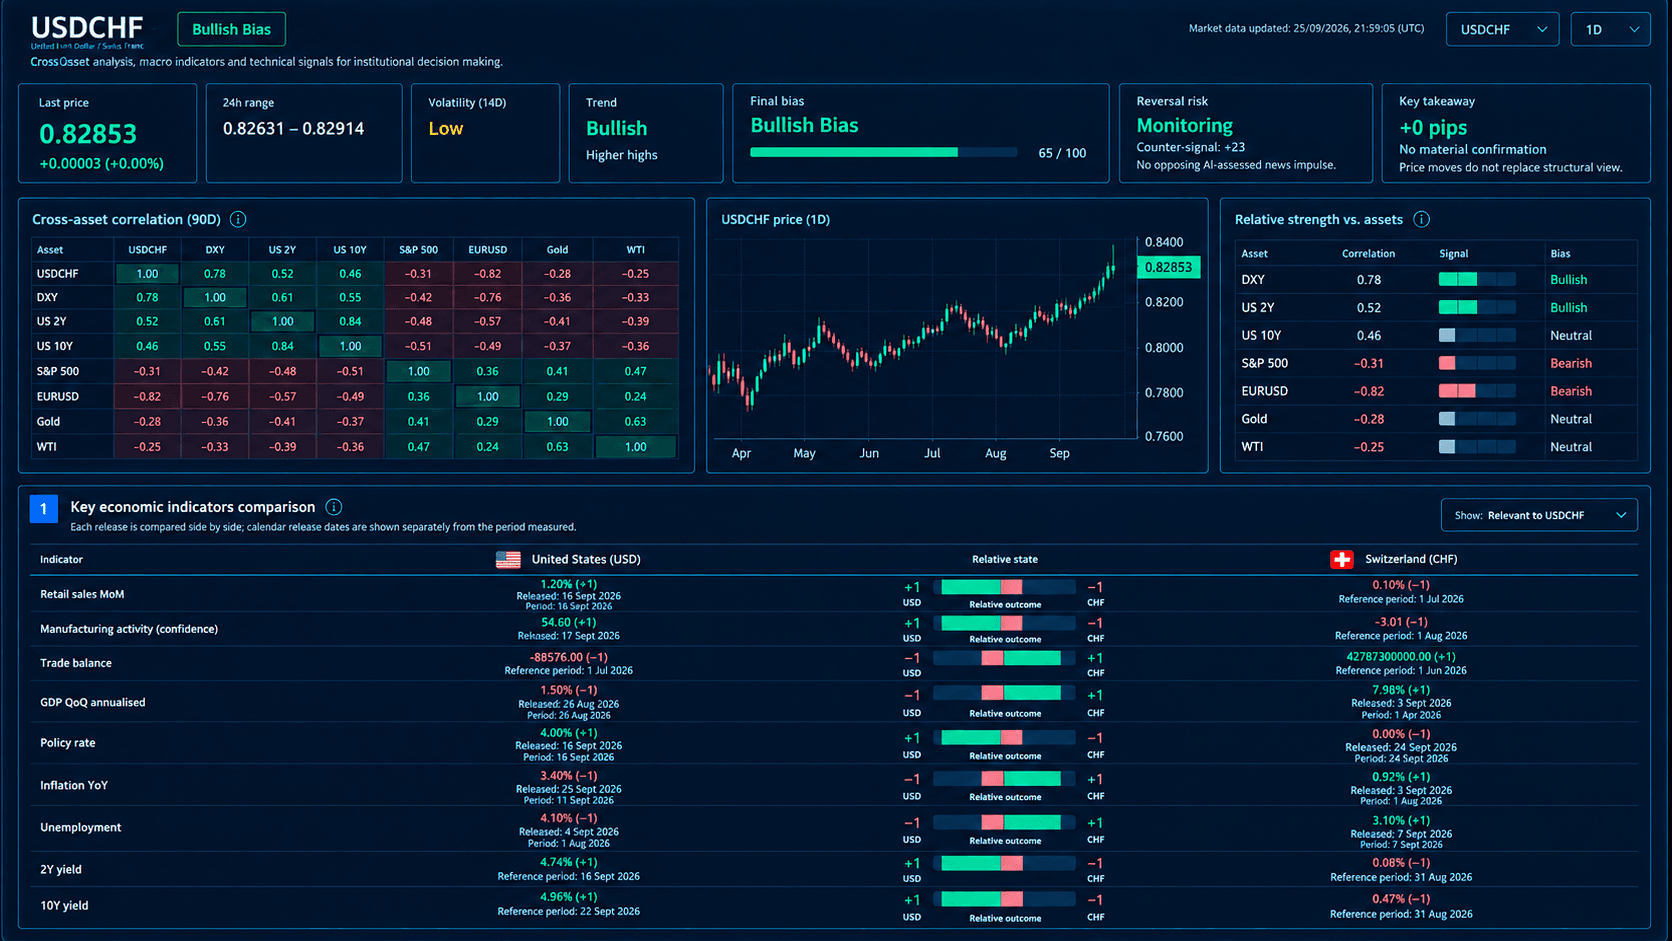Open the 1D timeframe dropdown
1672x941 pixels.
[x=1610, y=29]
